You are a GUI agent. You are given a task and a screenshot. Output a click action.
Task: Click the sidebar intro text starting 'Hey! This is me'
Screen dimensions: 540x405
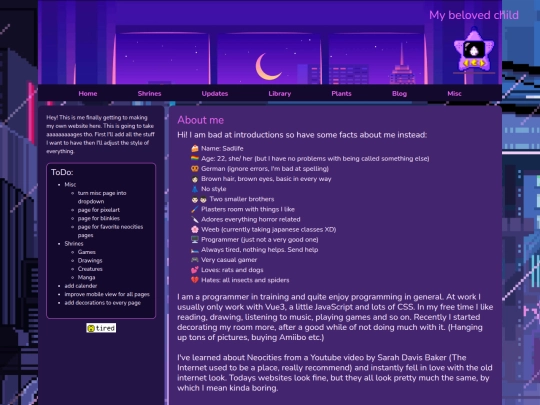(100, 134)
